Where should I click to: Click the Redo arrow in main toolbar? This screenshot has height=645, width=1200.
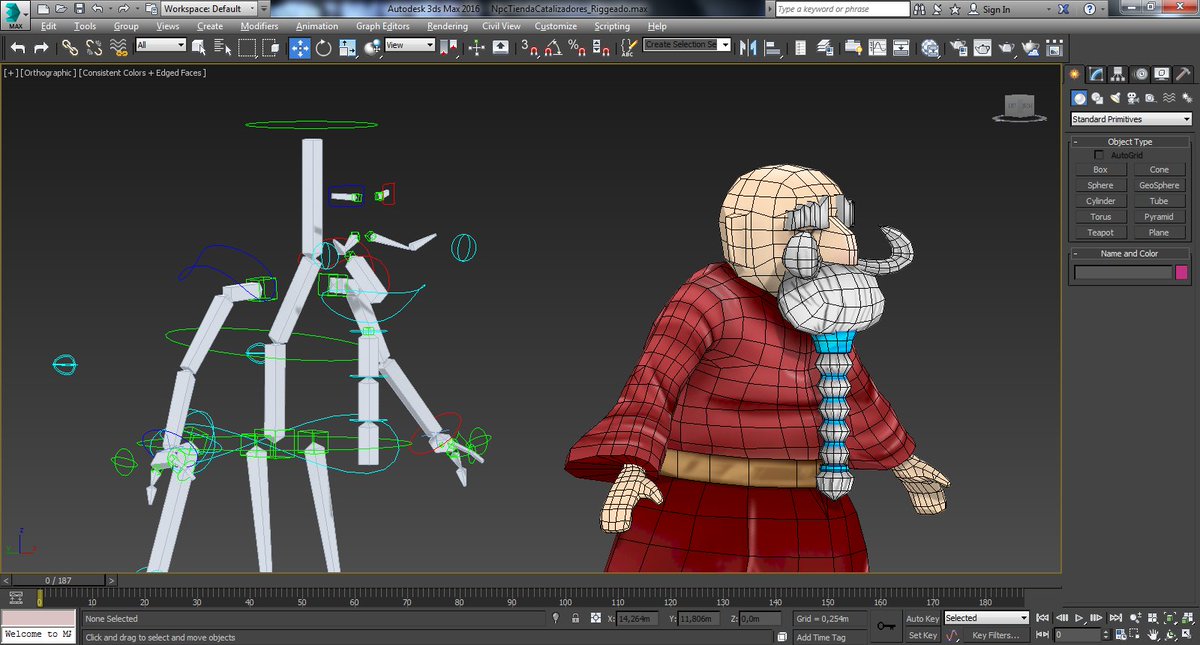click(41, 47)
